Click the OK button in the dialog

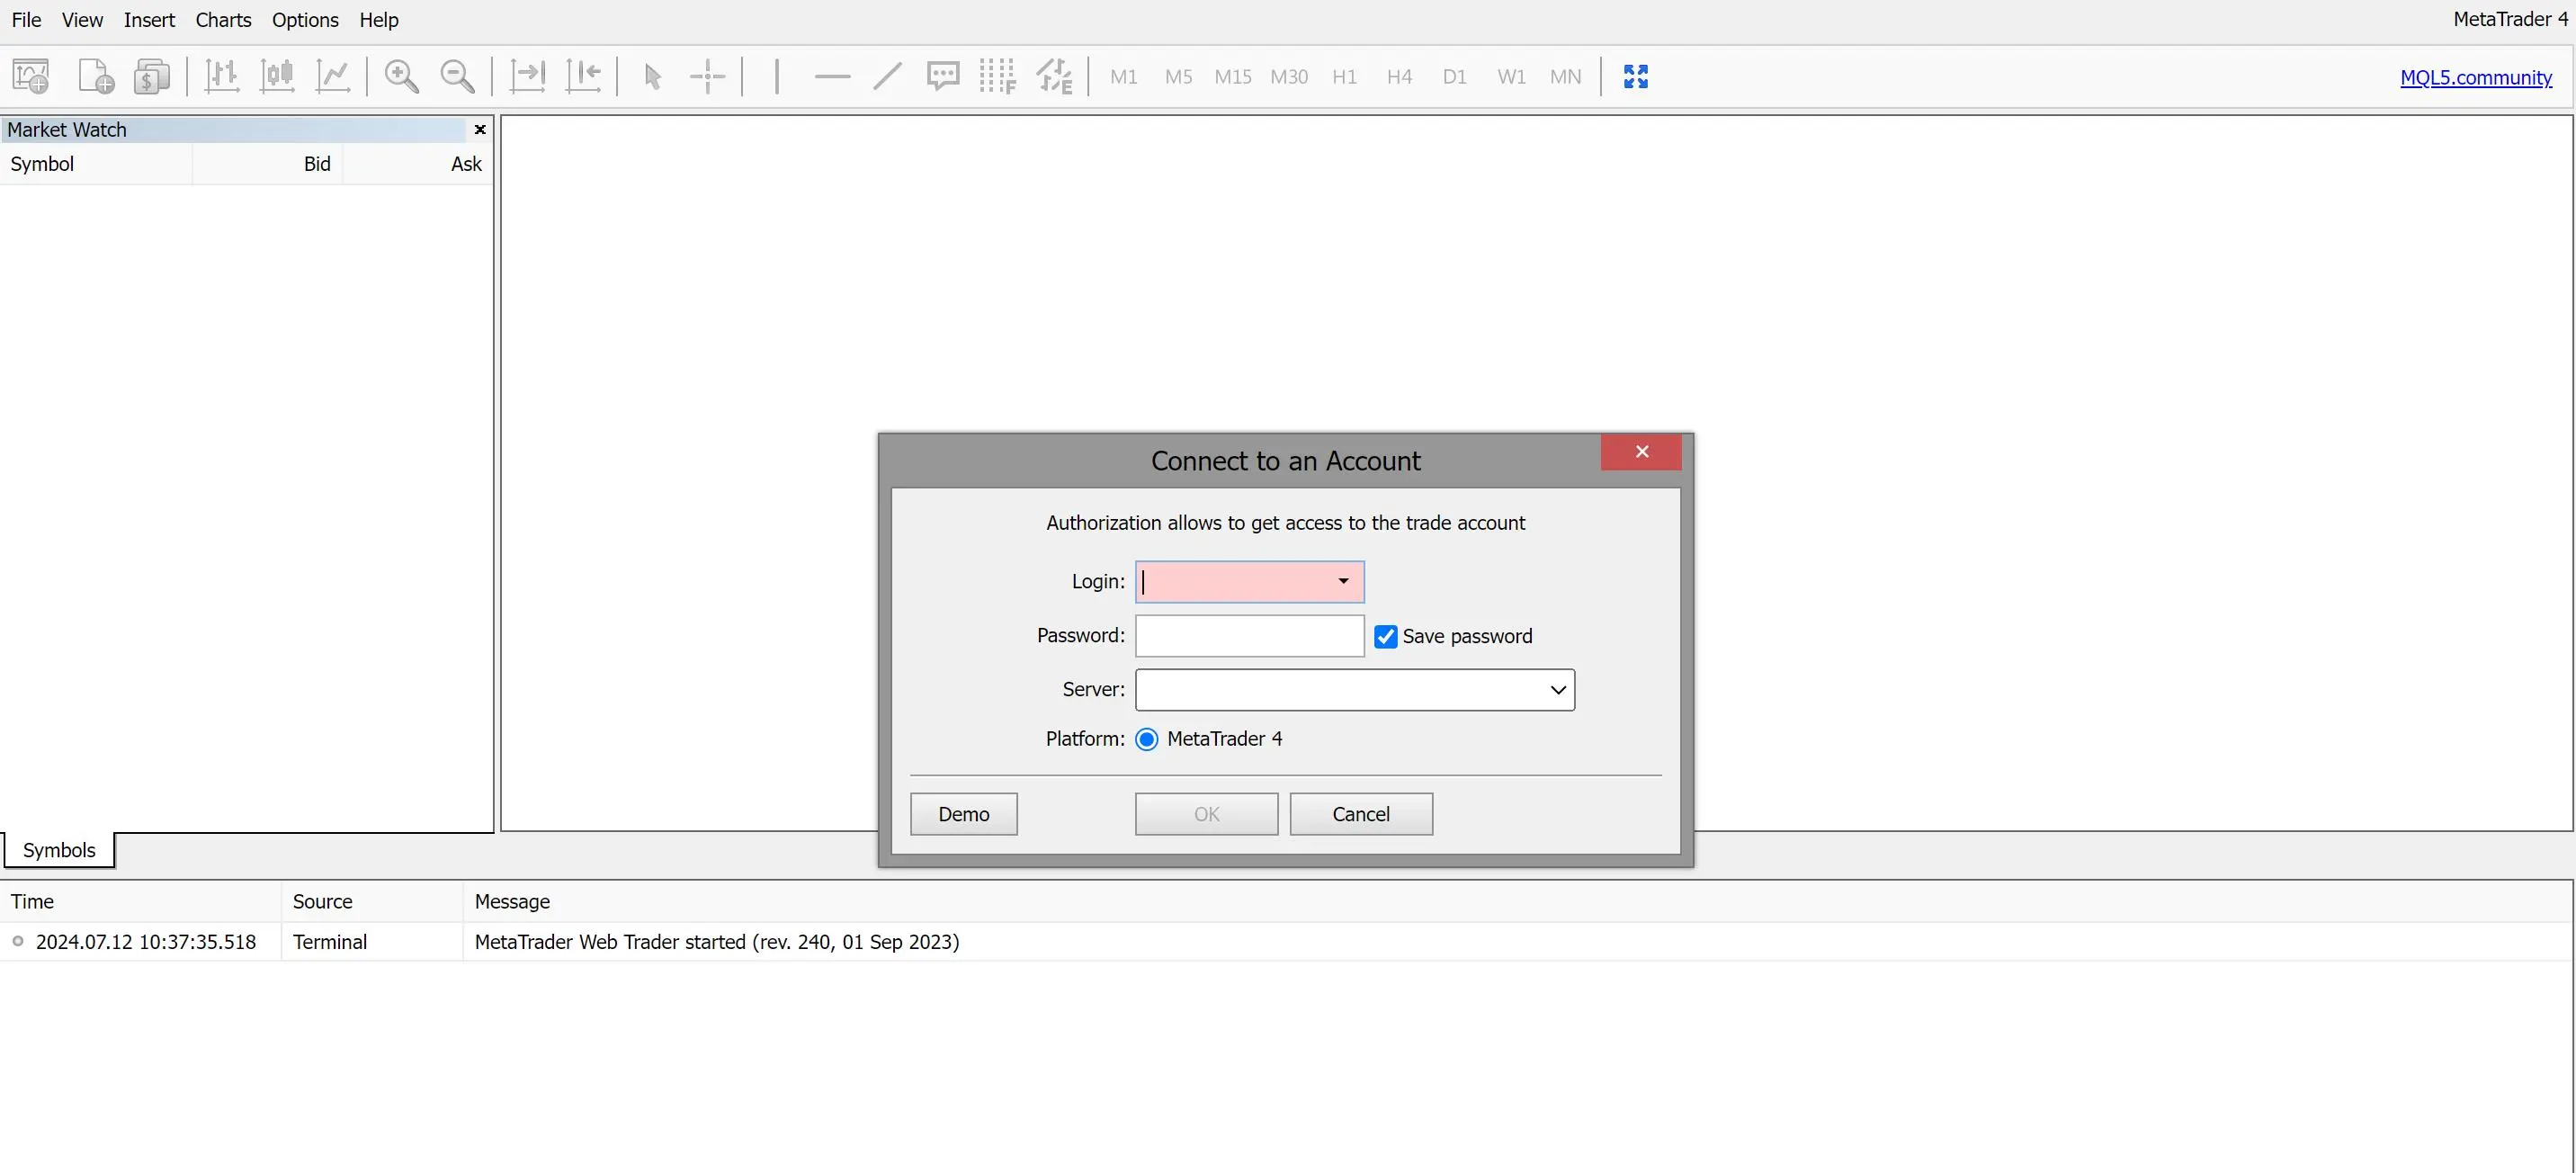(1206, 814)
